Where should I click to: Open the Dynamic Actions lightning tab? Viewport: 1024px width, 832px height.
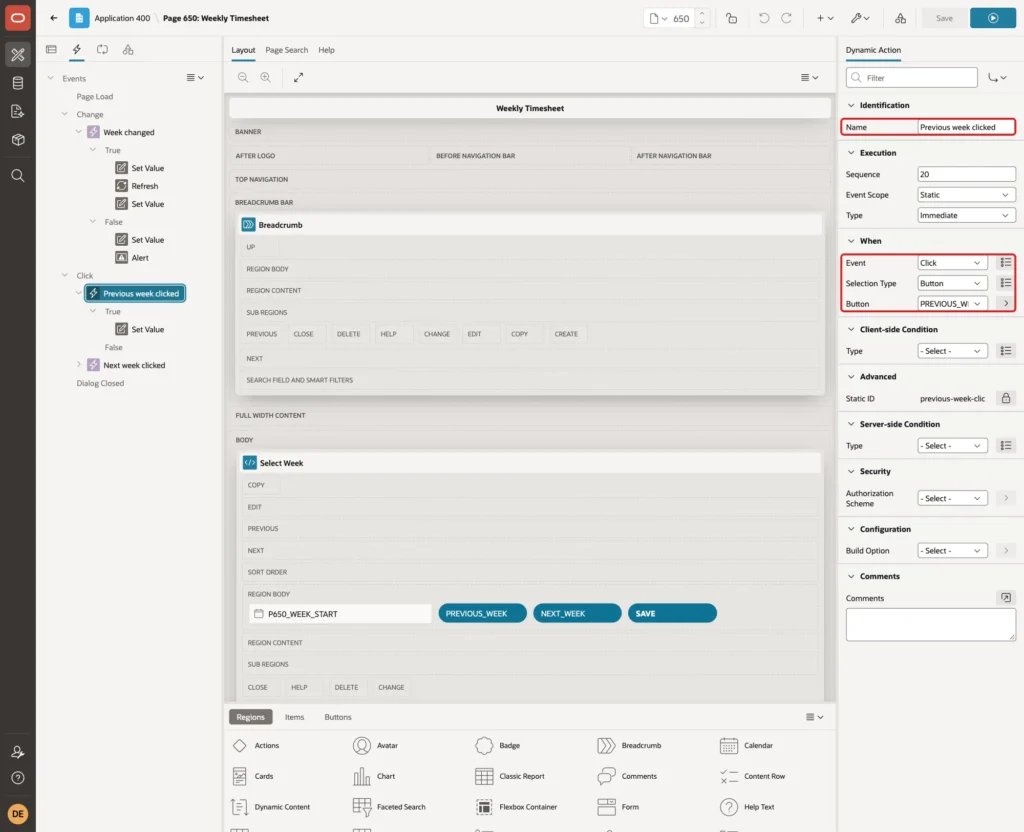(x=77, y=50)
